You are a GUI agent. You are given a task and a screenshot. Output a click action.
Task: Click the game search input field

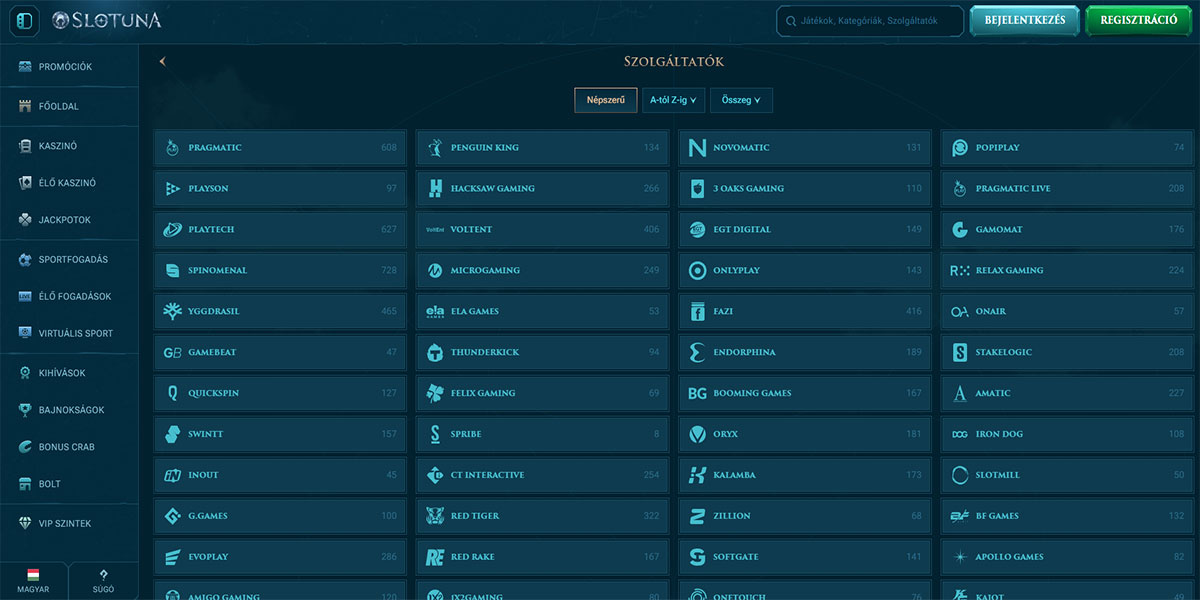(870, 21)
